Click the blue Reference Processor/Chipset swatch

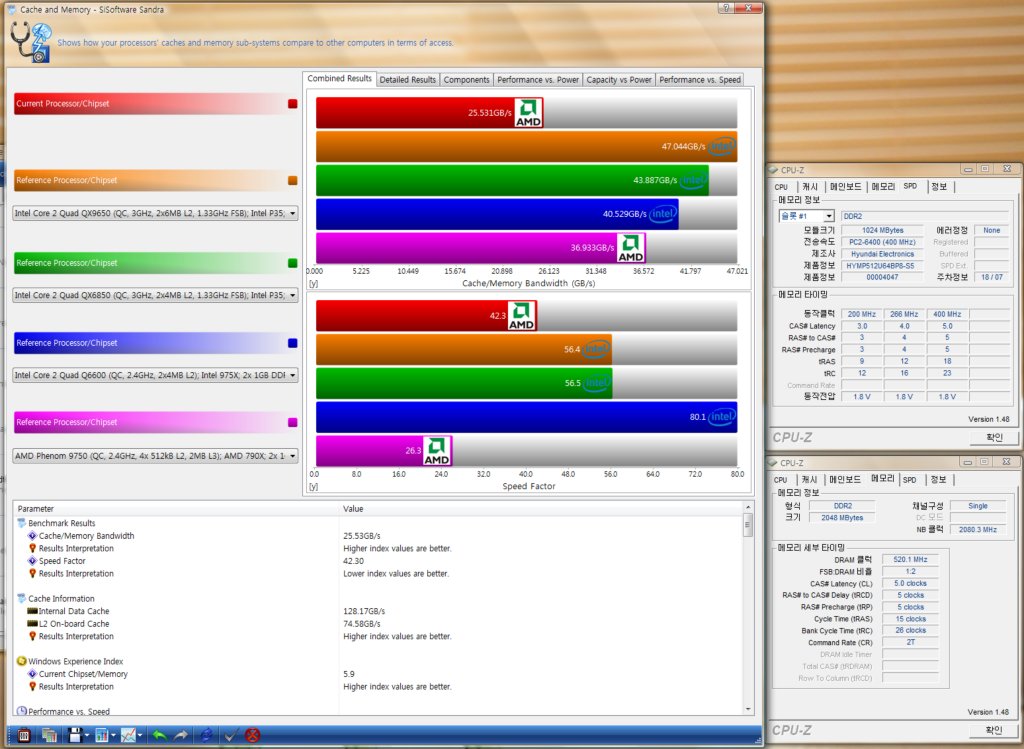click(293, 343)
